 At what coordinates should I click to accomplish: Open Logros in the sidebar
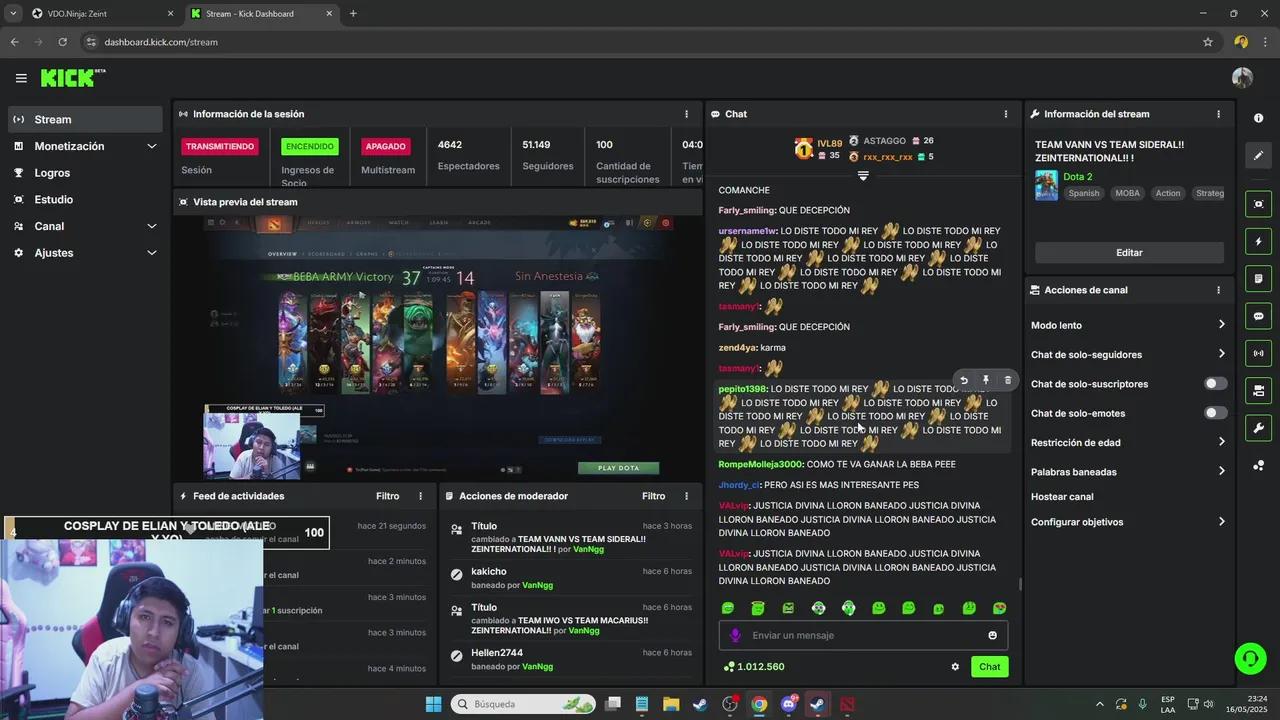(85, 173)
